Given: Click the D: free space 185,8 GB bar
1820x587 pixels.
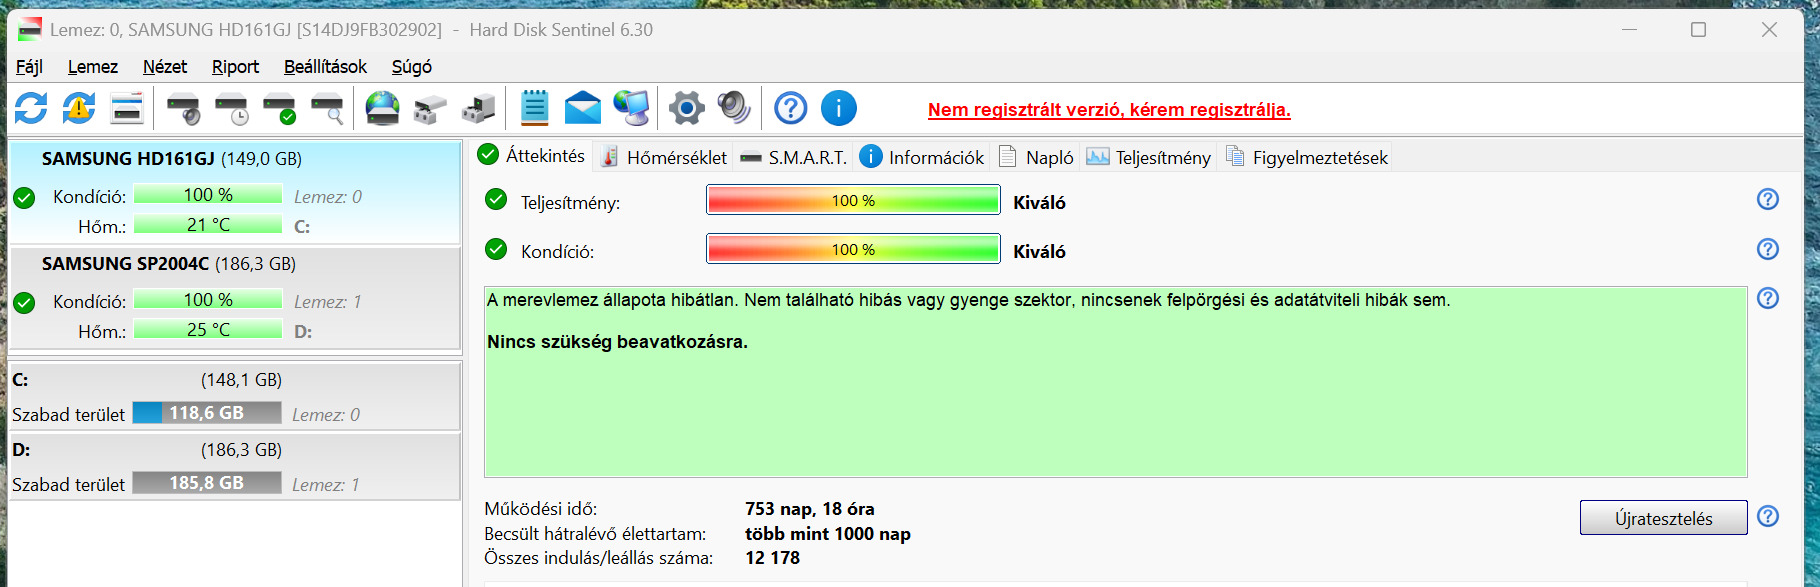Looking at the screenshot, I should point(207,483).
